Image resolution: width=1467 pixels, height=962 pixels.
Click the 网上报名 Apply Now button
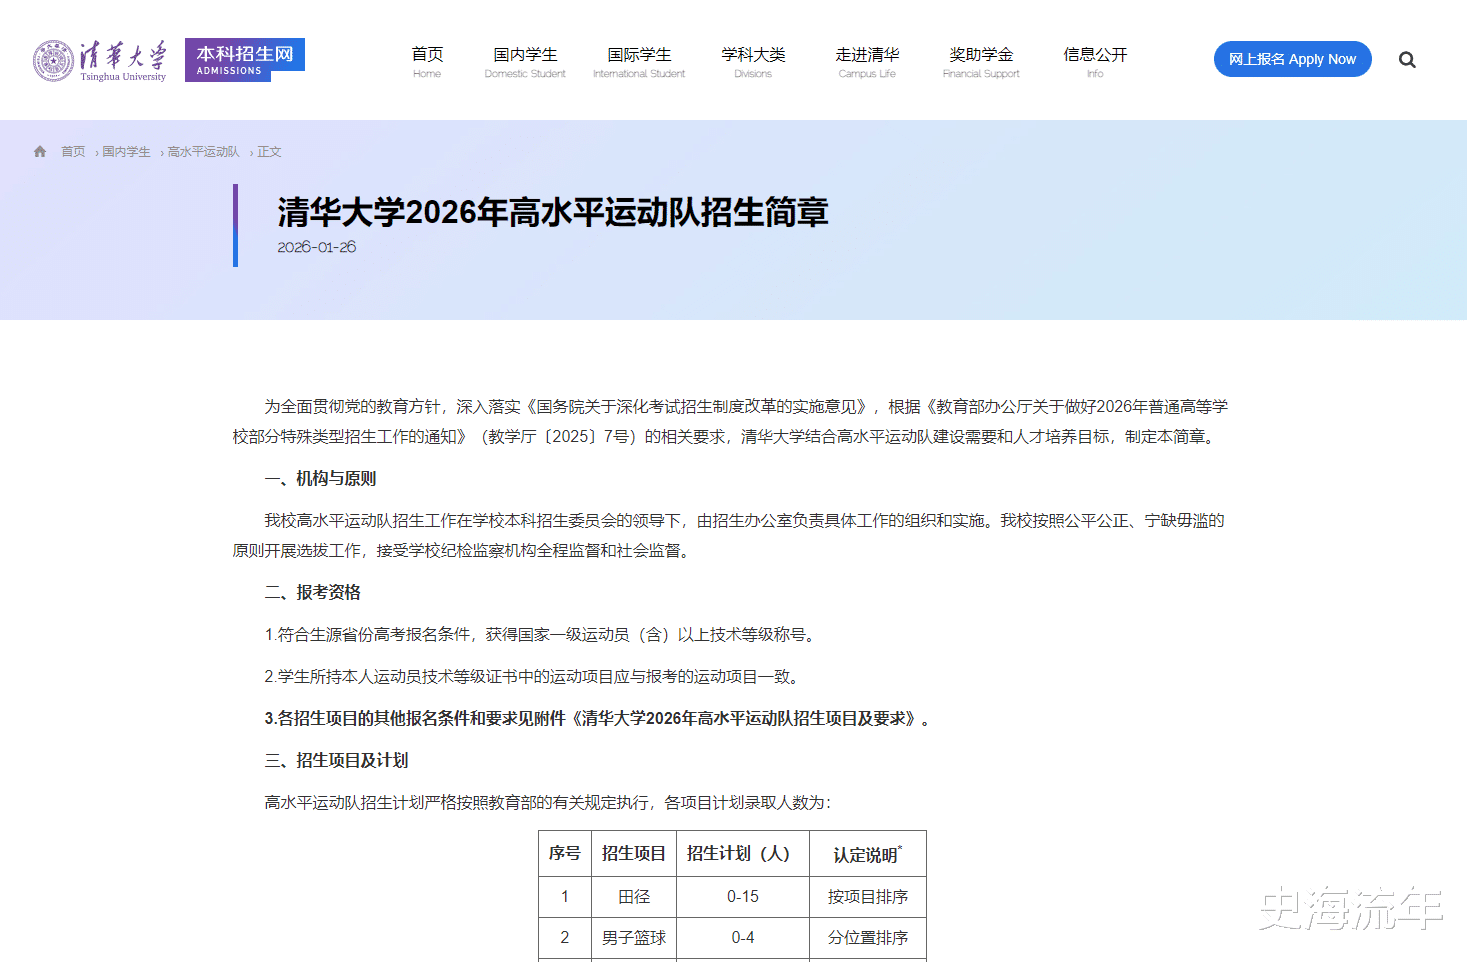point(1293,59)
